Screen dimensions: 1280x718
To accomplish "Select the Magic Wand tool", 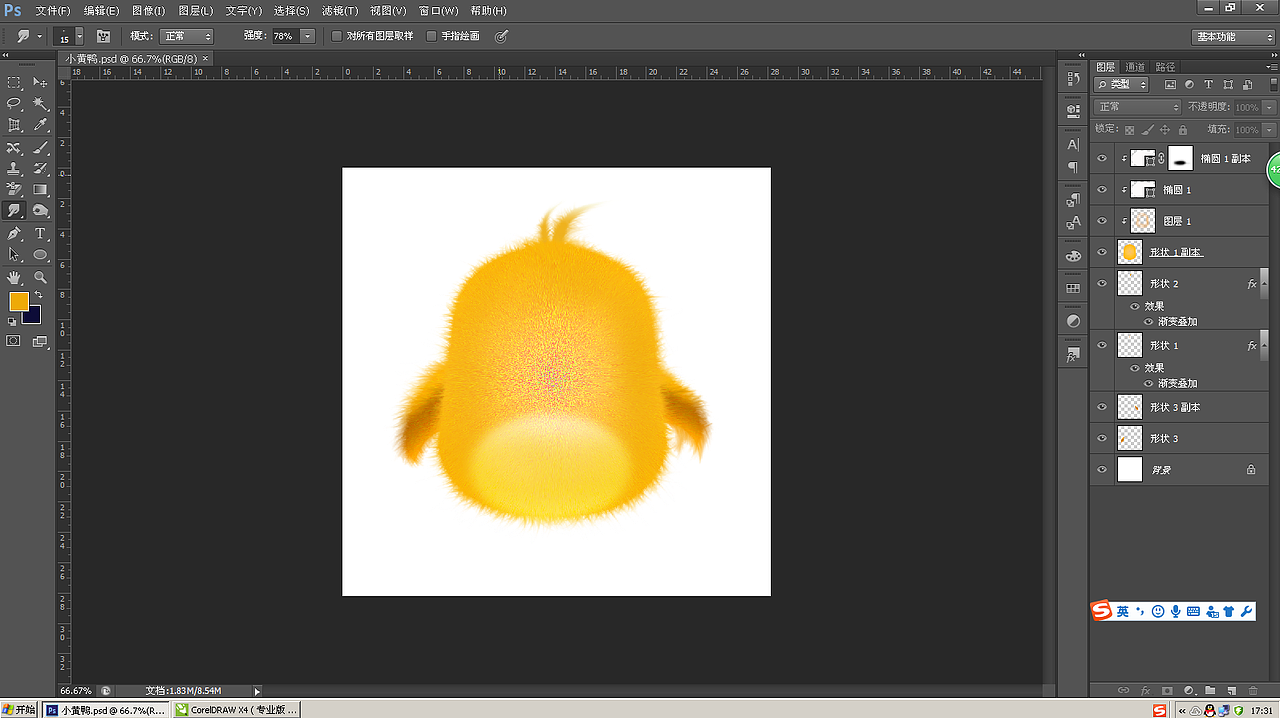I will pyautogui.click(x=40, y=103).
